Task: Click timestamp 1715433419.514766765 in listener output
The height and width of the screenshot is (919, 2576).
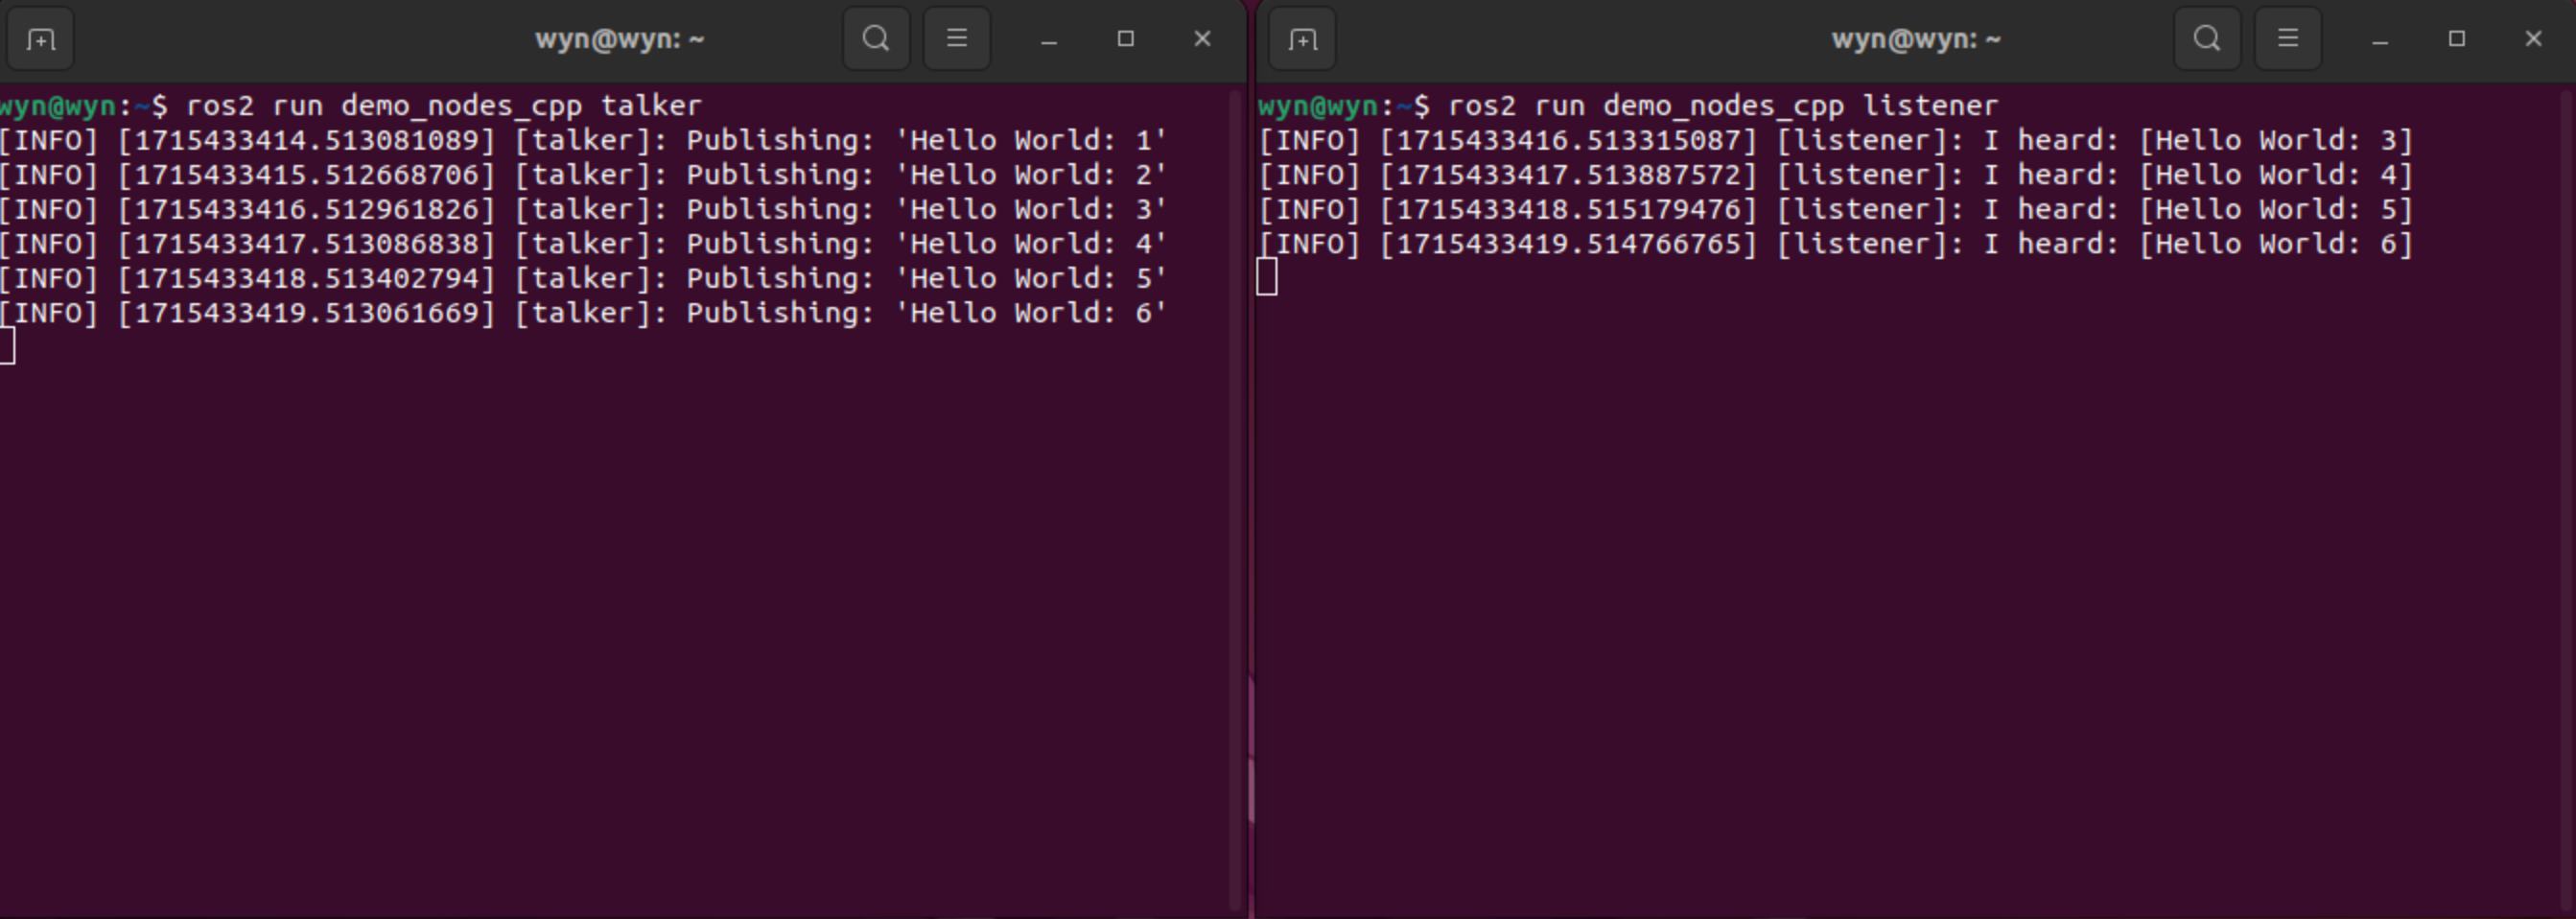Action: (1568, 244)
